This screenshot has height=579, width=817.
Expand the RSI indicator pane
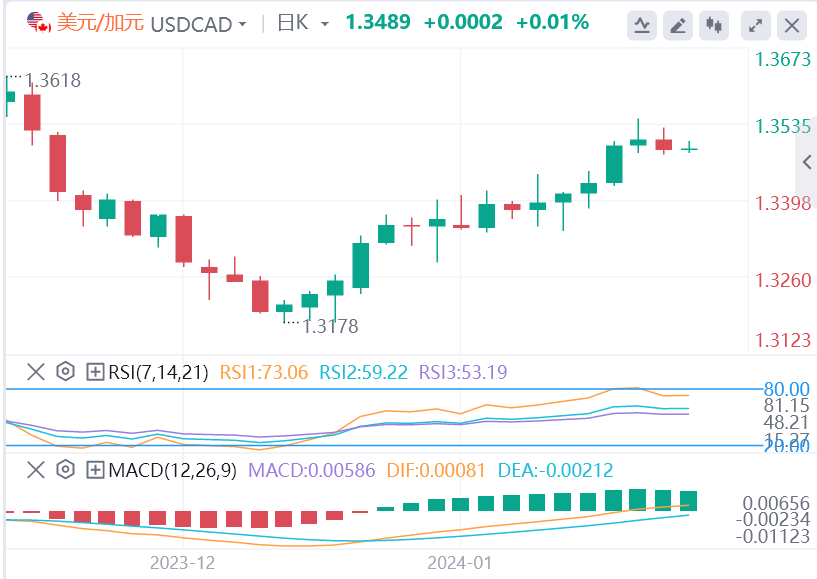pos(95,372)
